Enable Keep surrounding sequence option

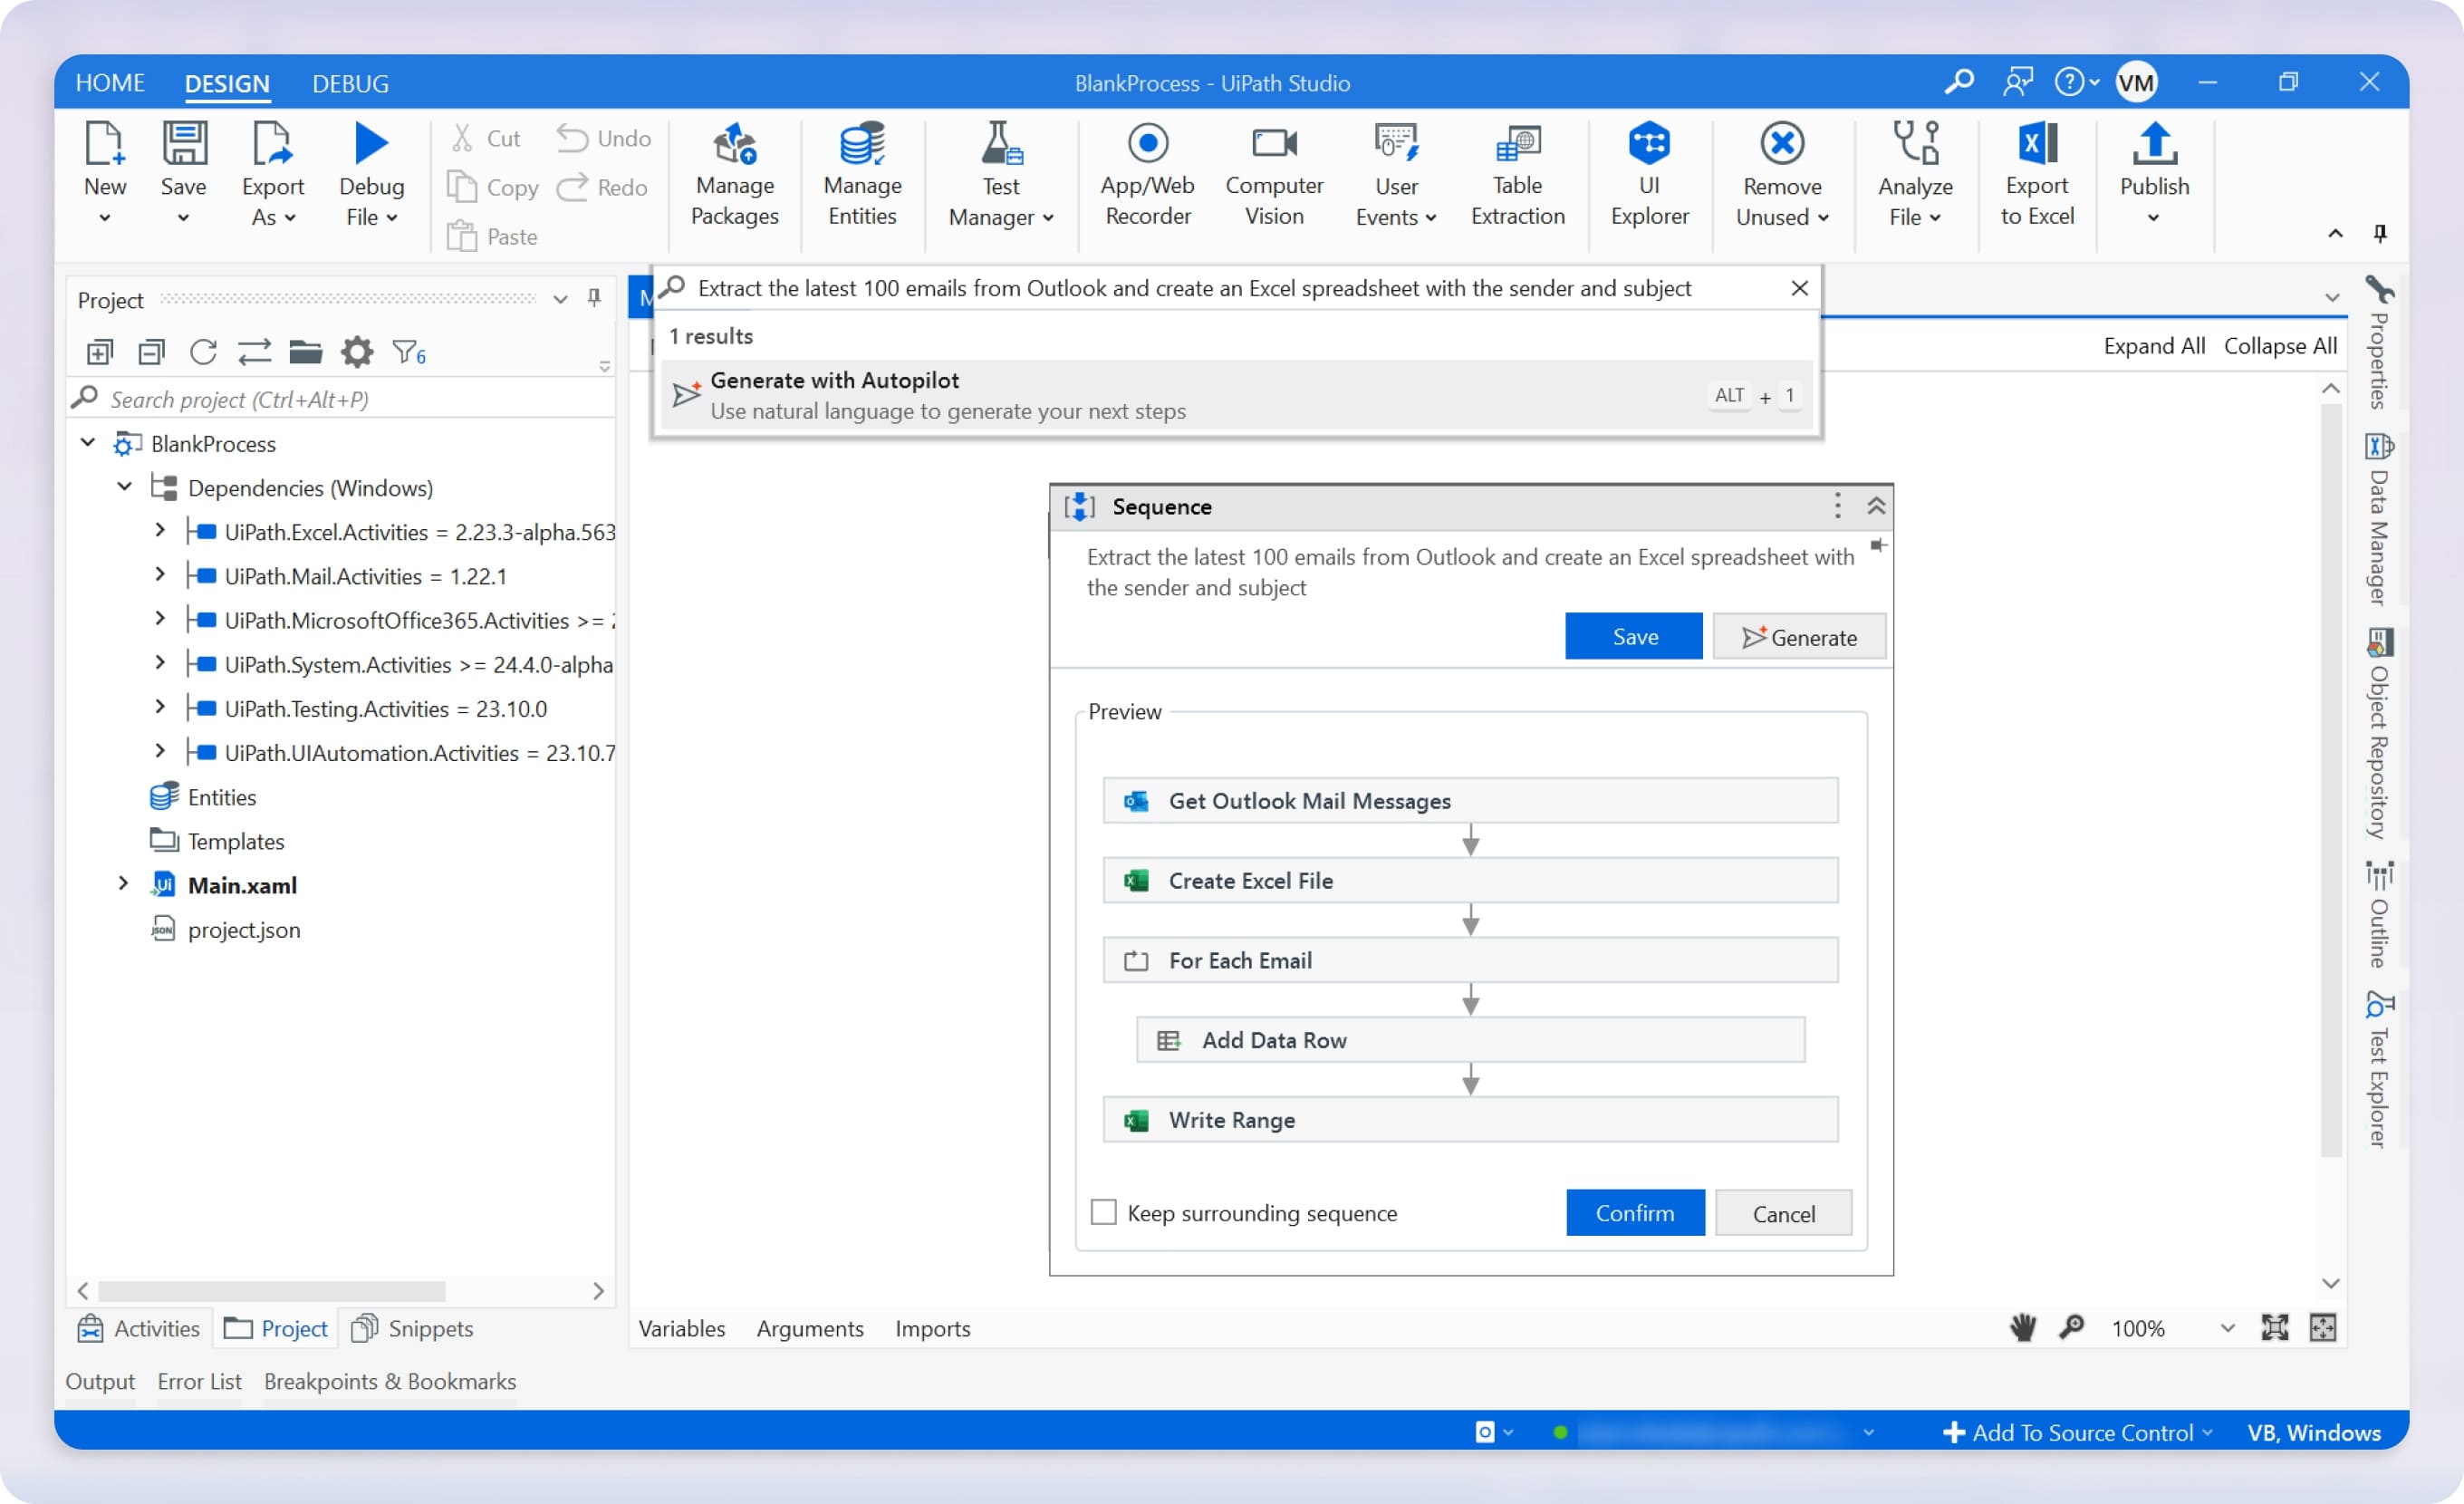coord(1103,1212)
